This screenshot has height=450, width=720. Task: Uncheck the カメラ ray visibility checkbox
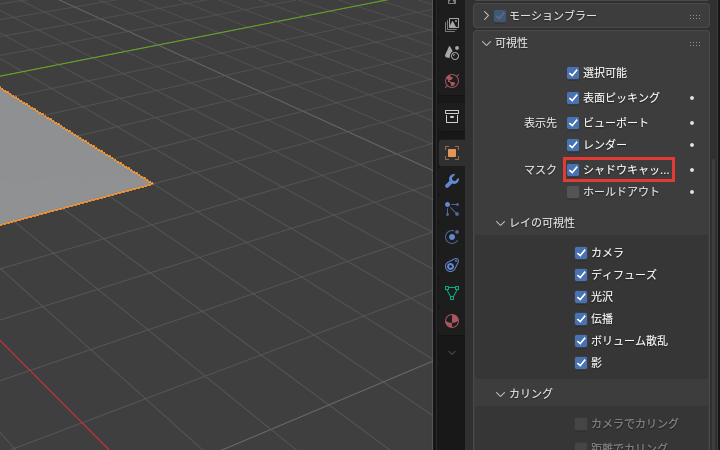pos(581,253)
